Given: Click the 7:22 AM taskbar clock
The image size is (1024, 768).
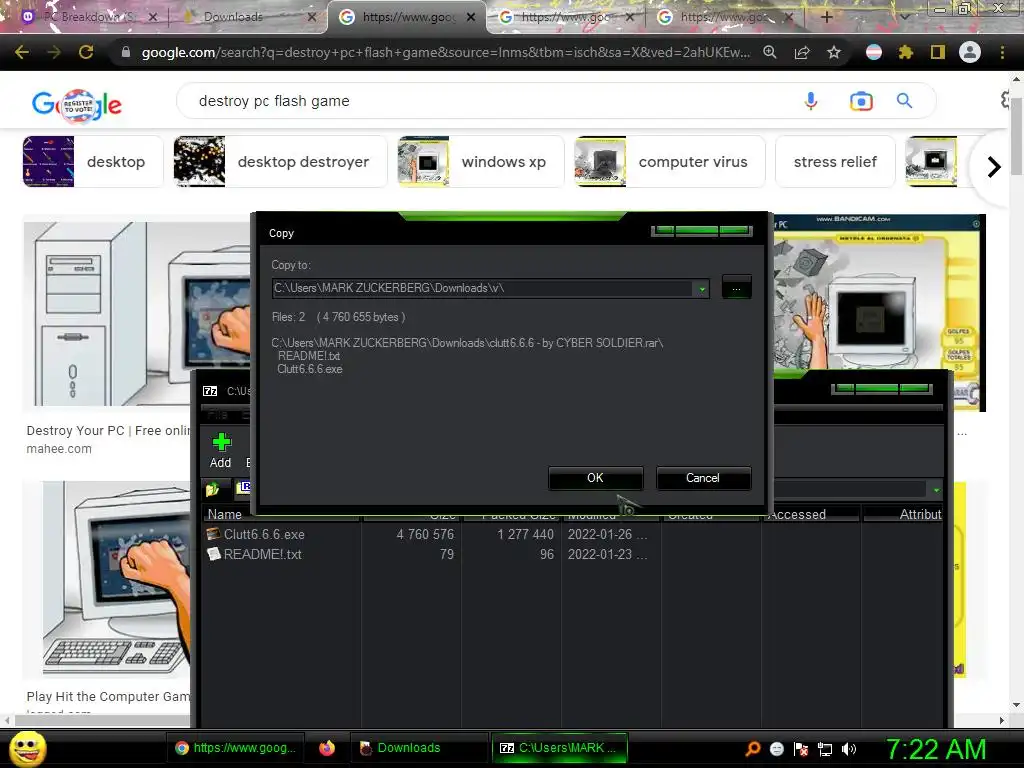Looking at the screenshot, I should point(936,749).
